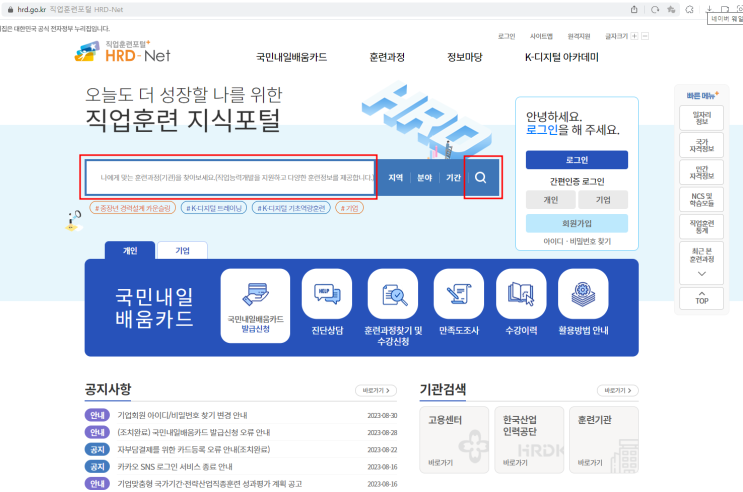Image resolution: width=743 pixels, height=492 pixels.
Task: Open 정보마당 main menu
Action: click(x=465, y=57)
